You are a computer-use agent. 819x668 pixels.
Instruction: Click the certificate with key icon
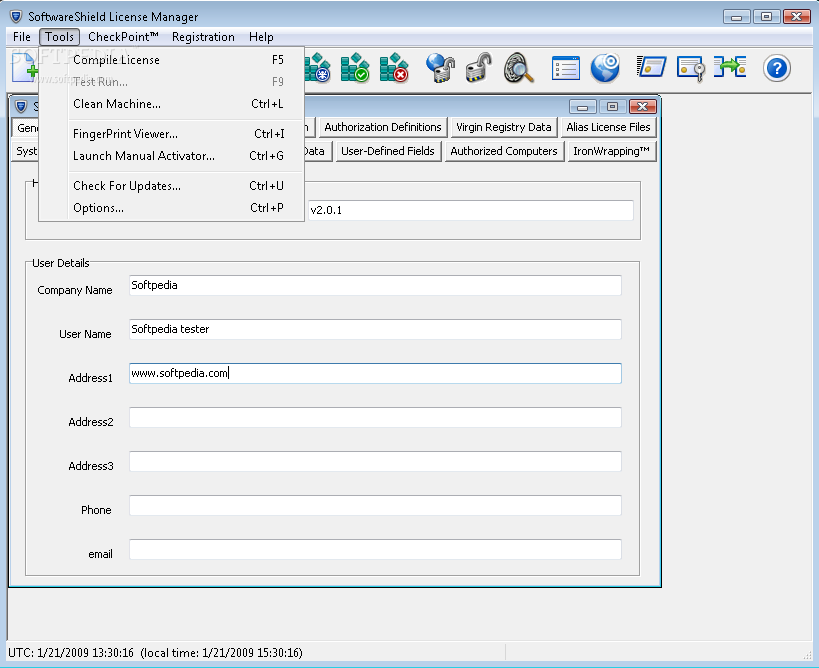coord(691,68)
